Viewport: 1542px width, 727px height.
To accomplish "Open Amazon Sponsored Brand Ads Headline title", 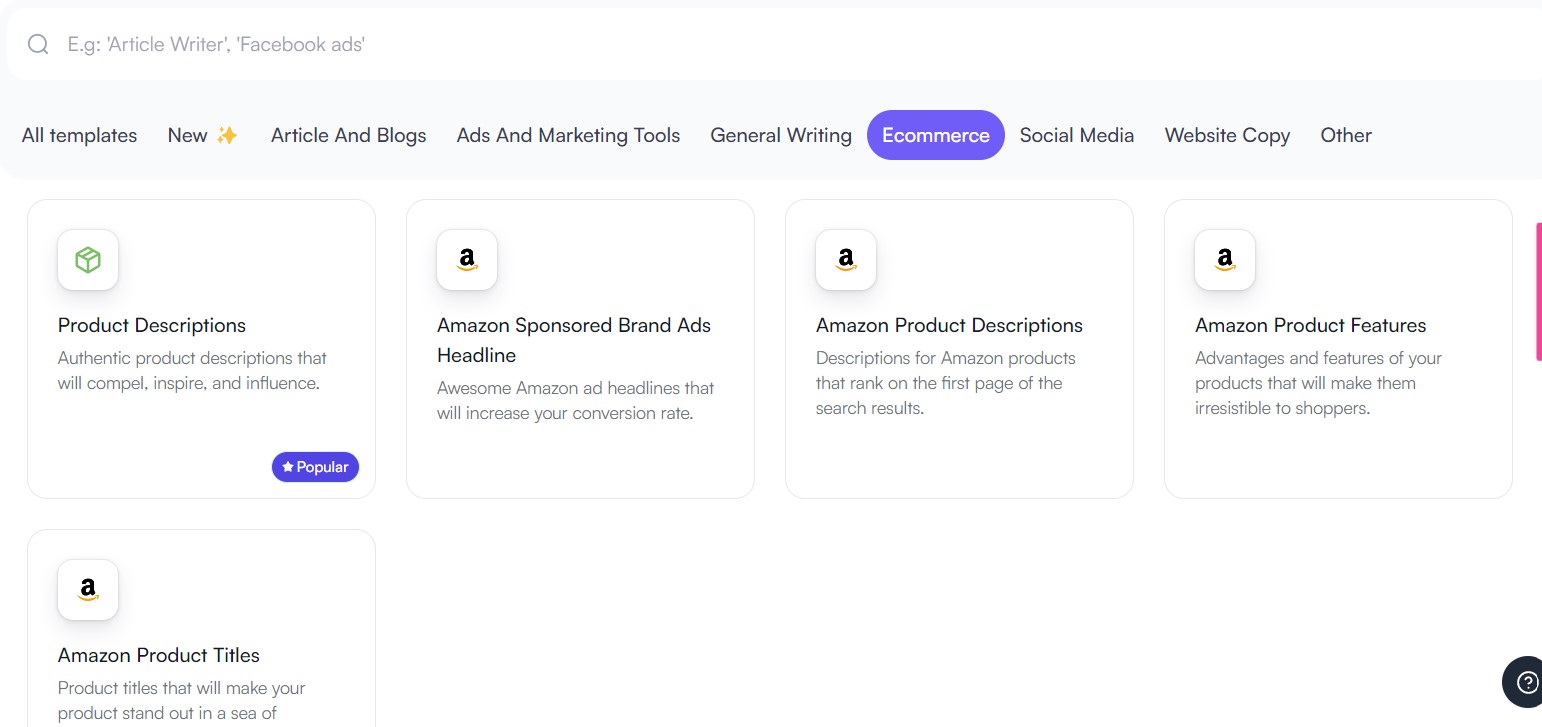I will pos(574,340).
